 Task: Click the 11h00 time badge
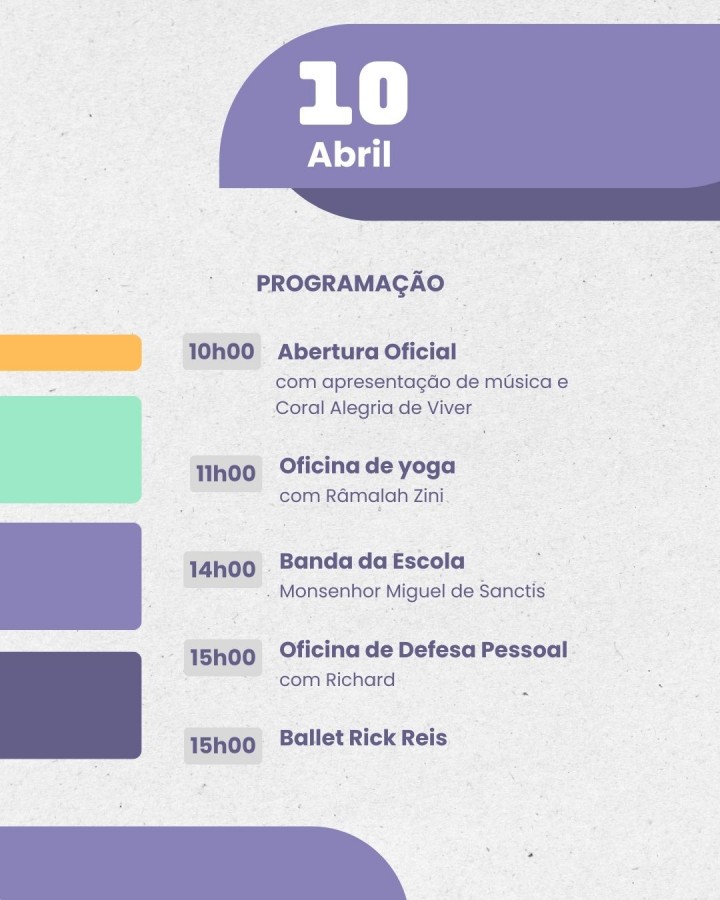[x=225, y=473]
